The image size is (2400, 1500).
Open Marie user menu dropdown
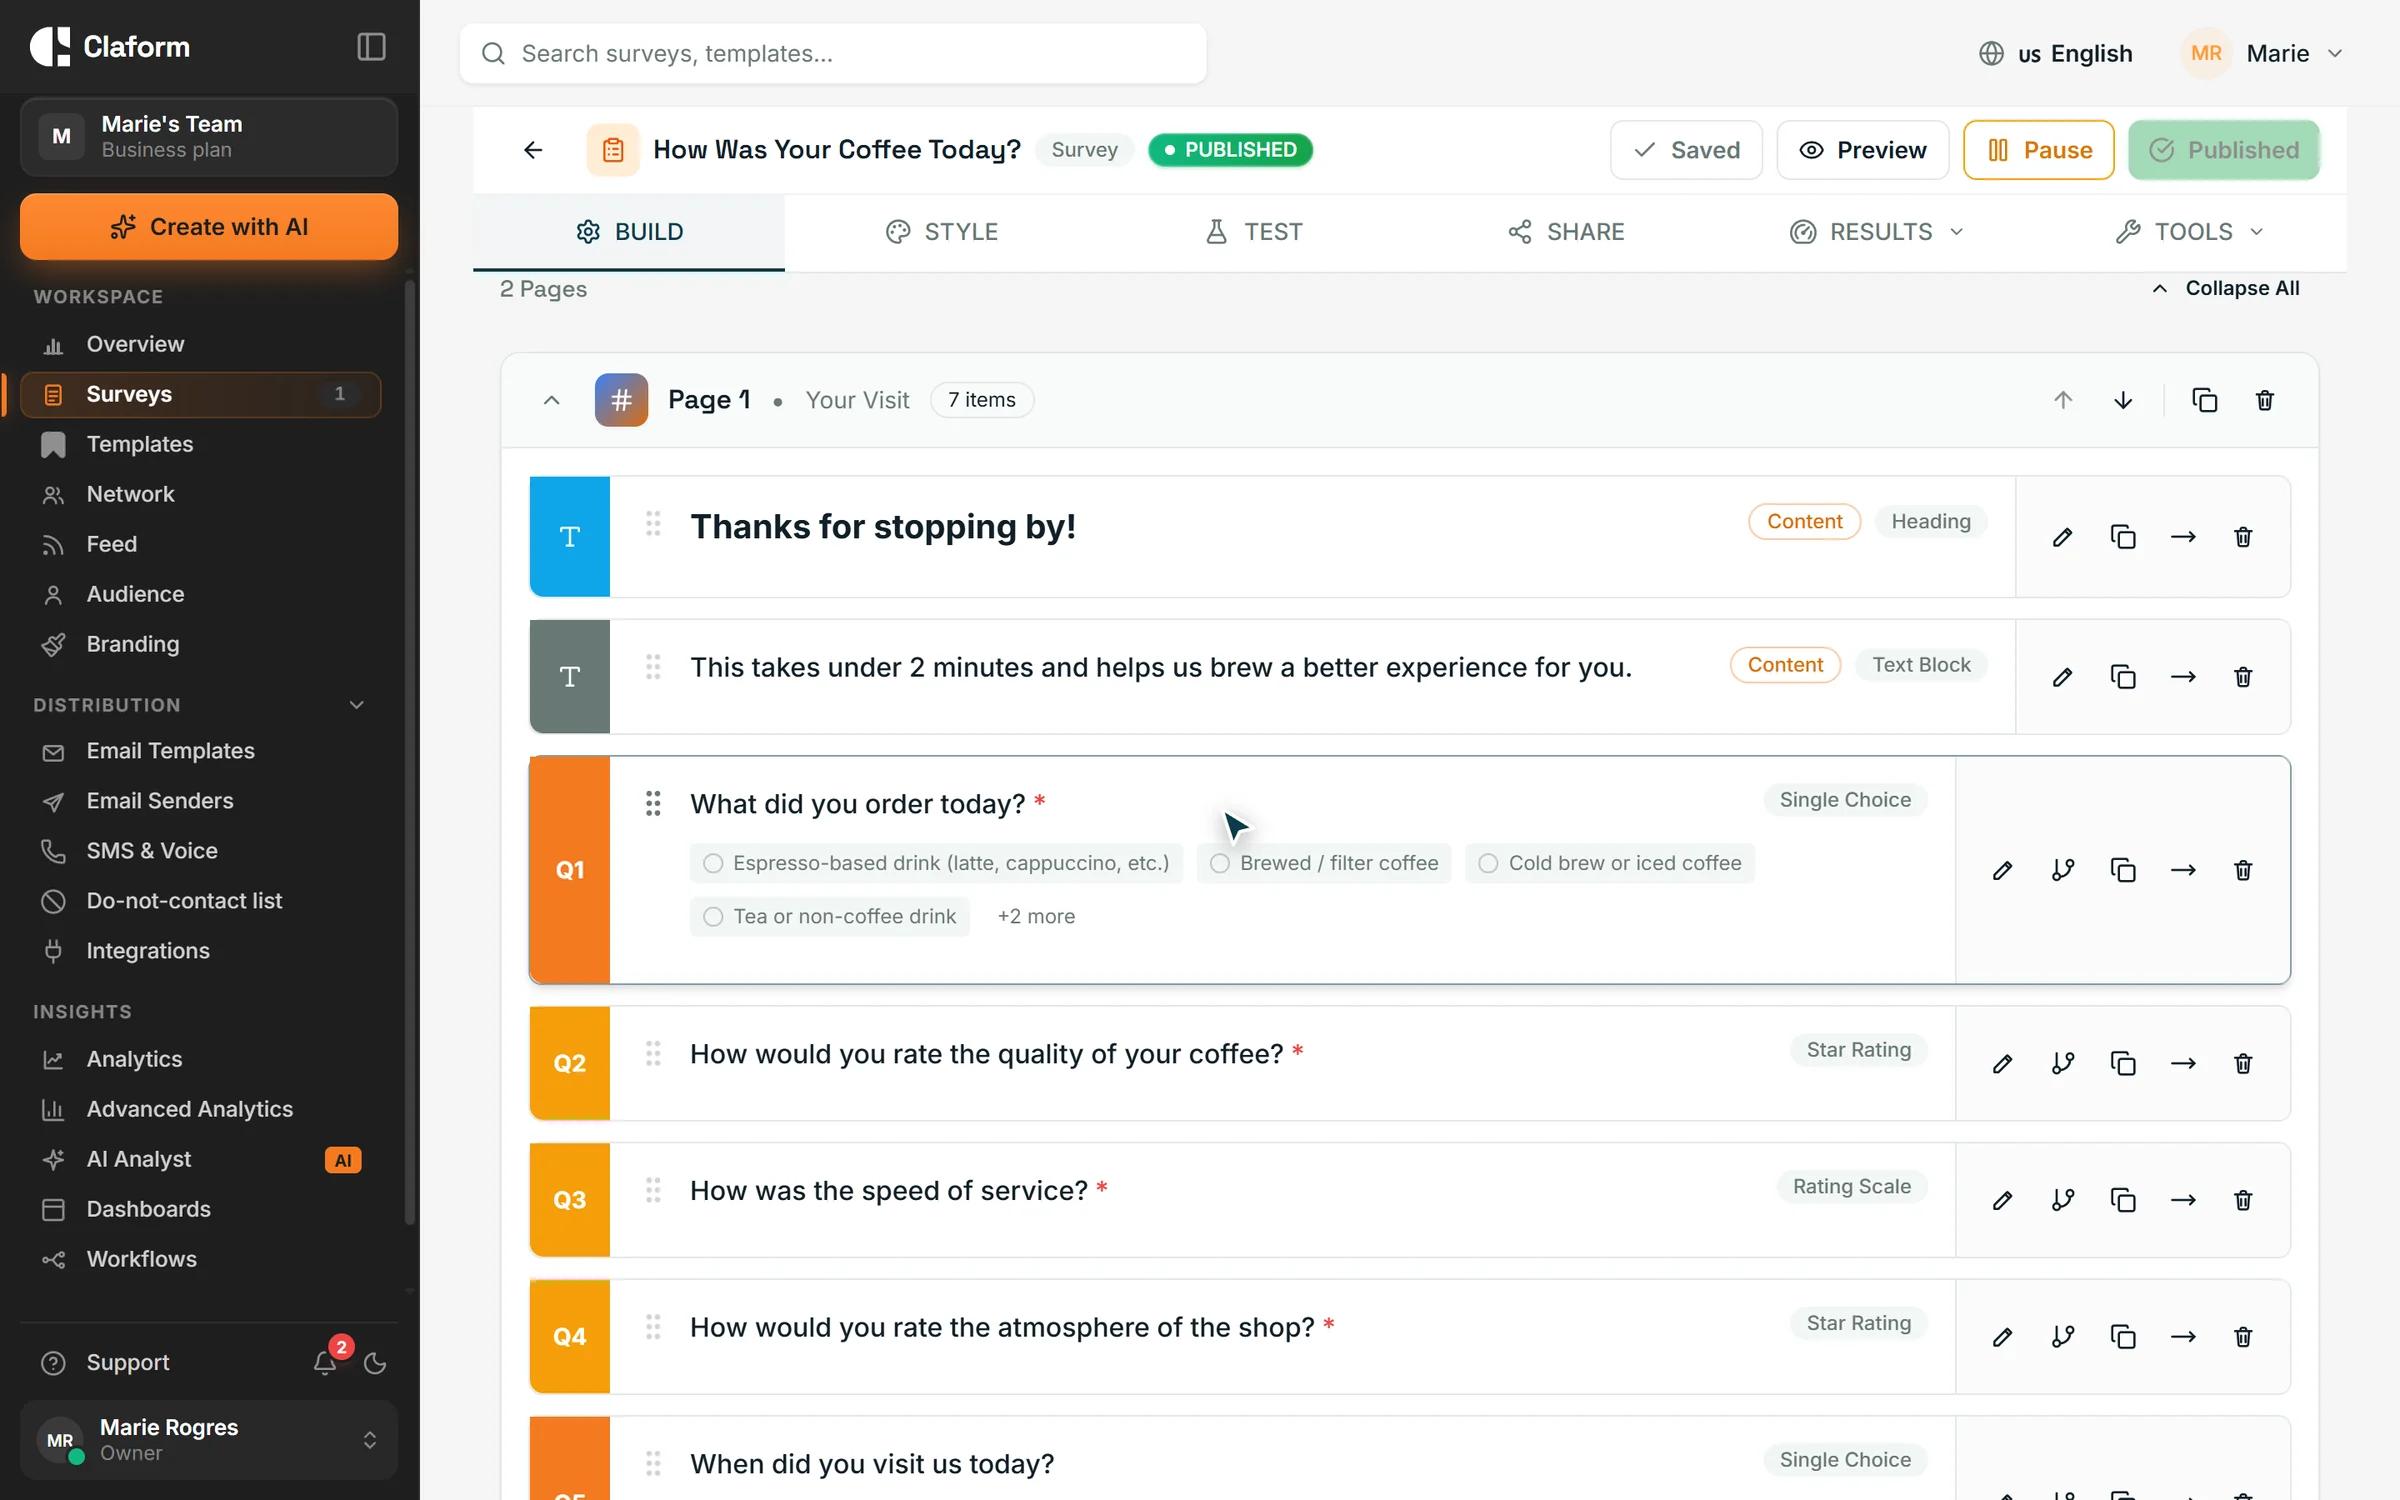tap(2263, 53)
